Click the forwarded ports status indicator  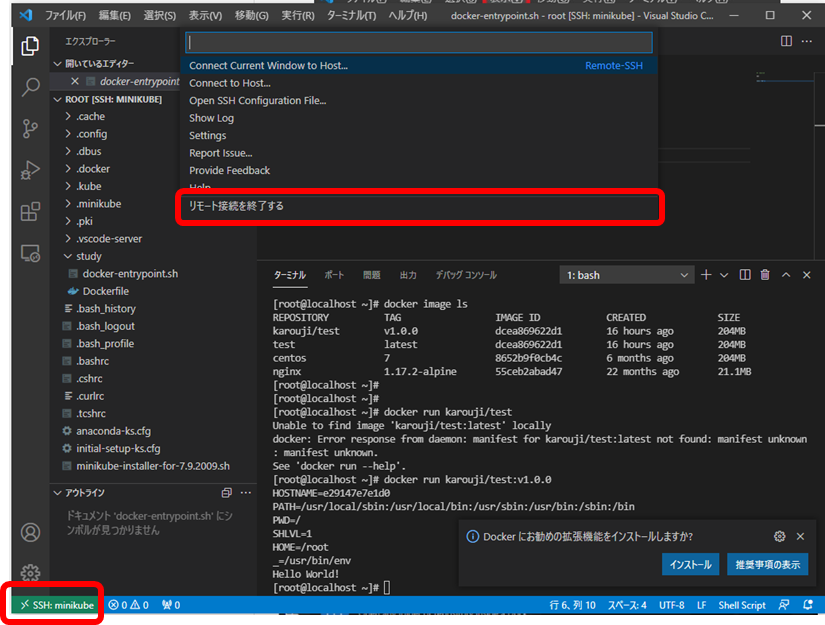point(171,605)
